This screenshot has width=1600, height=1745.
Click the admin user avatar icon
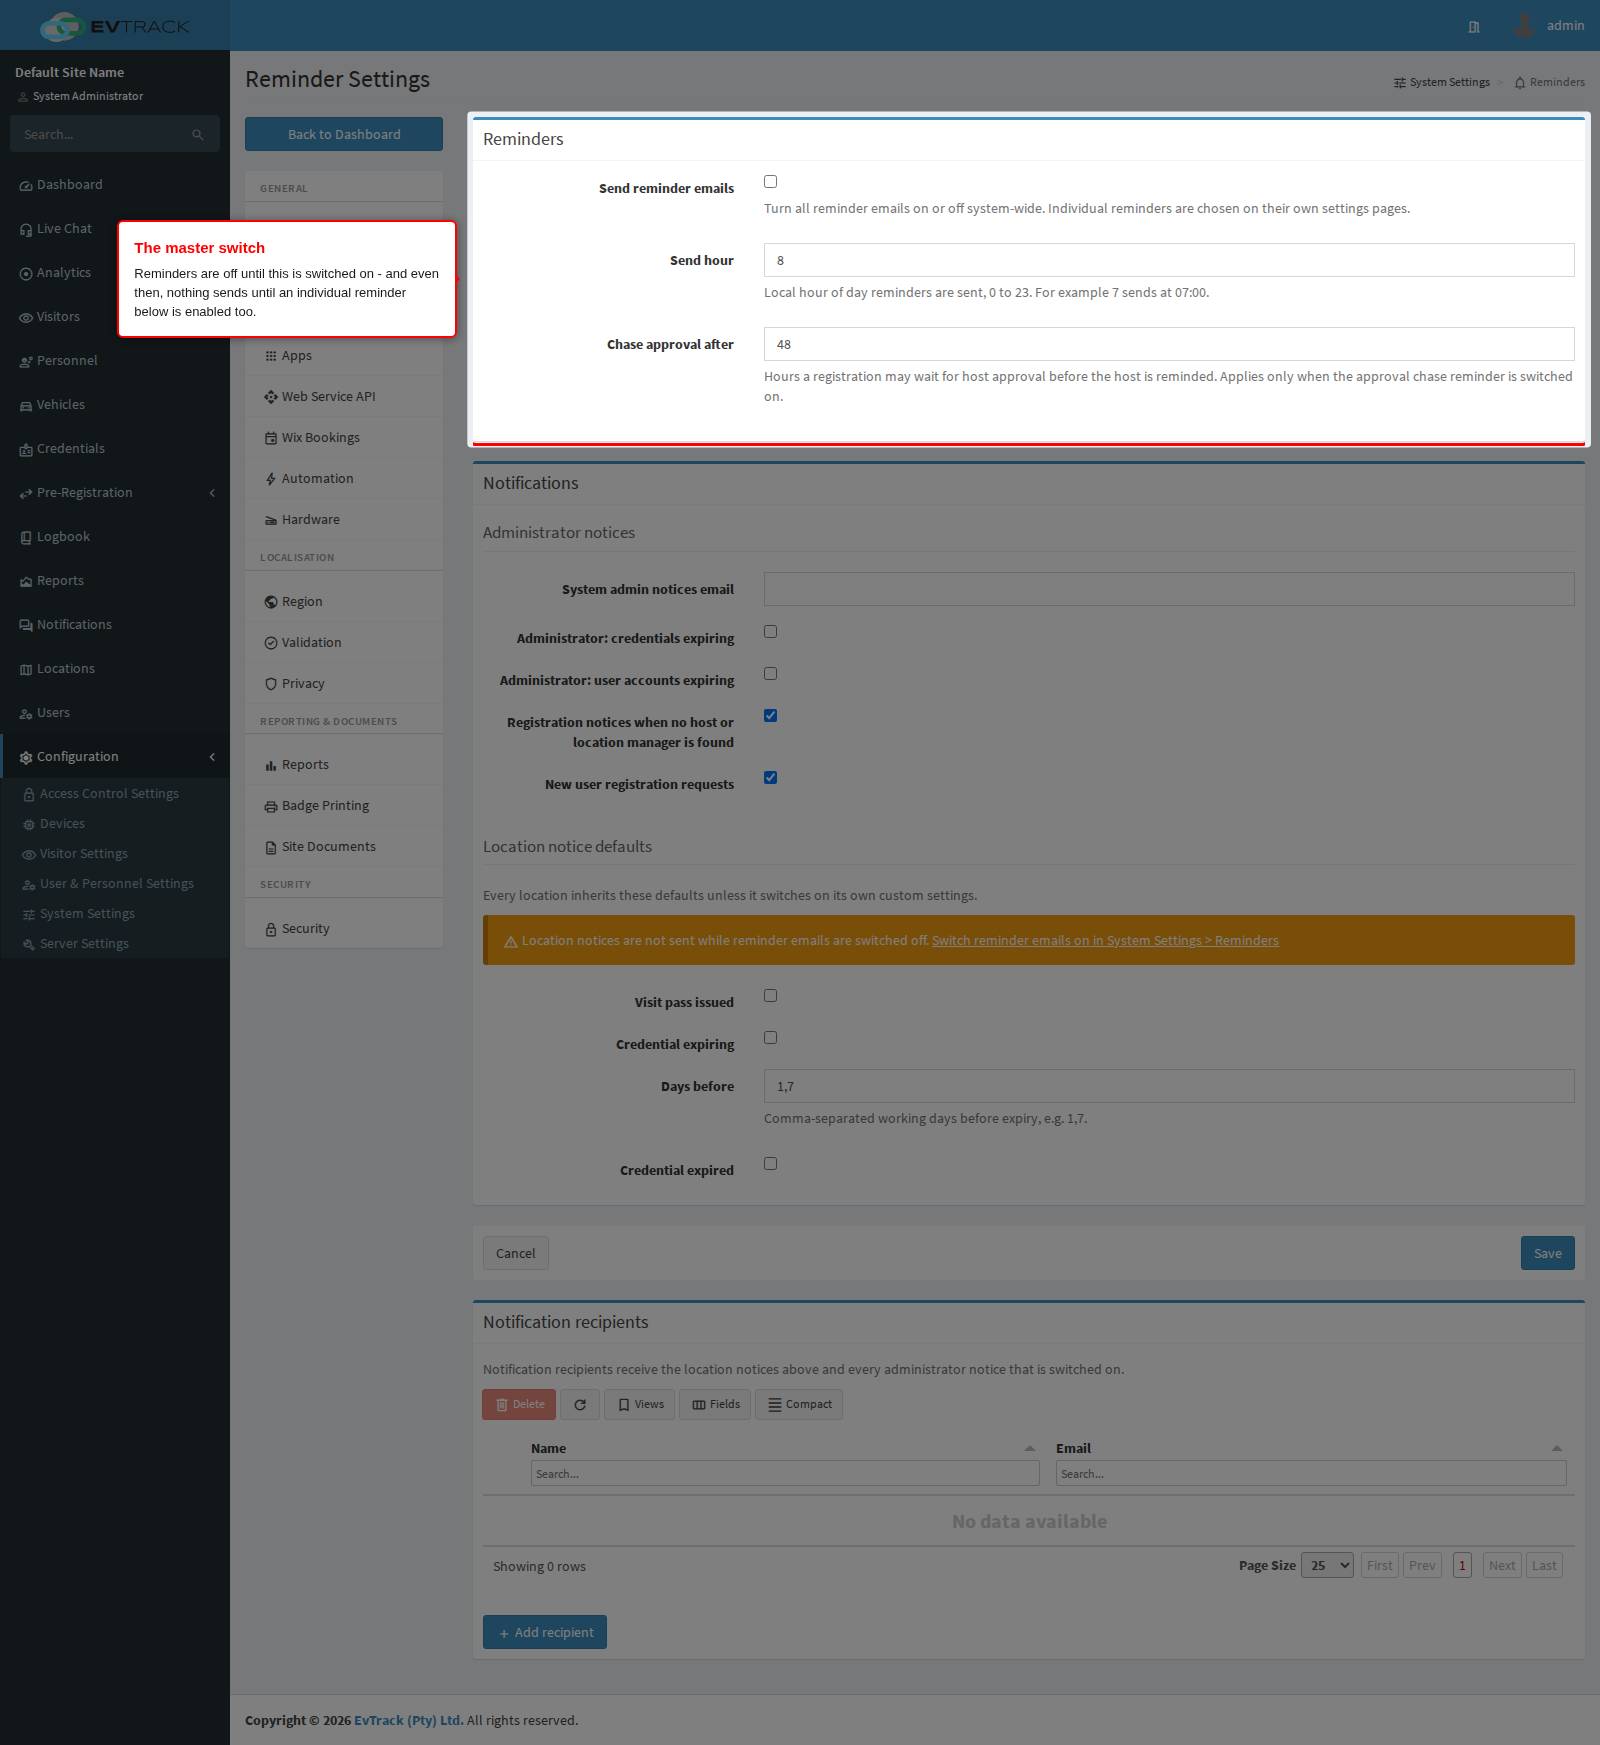pos(1524,26)
